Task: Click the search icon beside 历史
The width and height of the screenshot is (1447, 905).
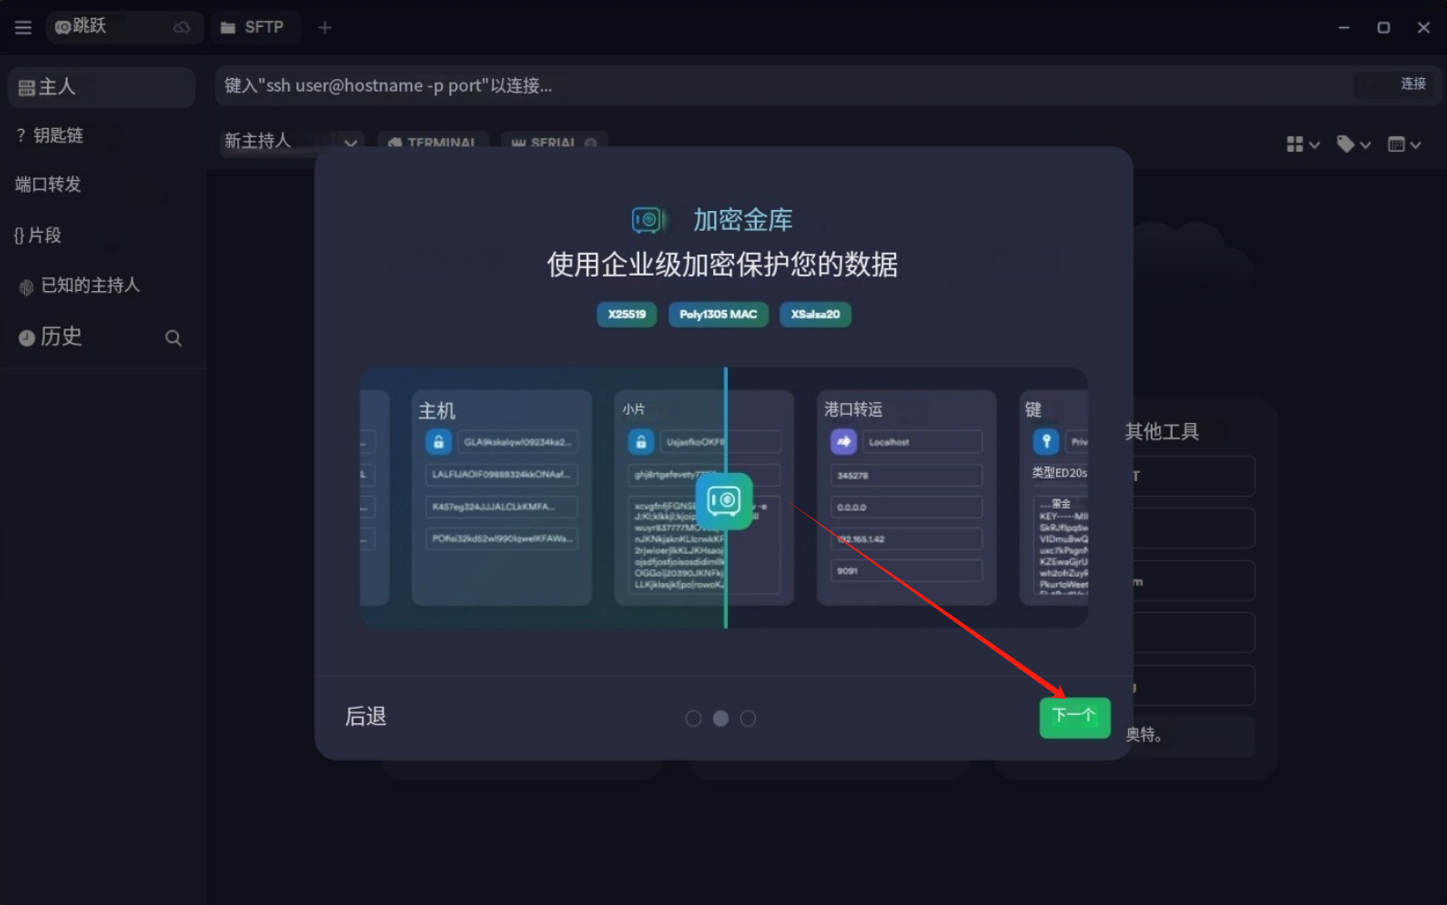Action: 173,338
